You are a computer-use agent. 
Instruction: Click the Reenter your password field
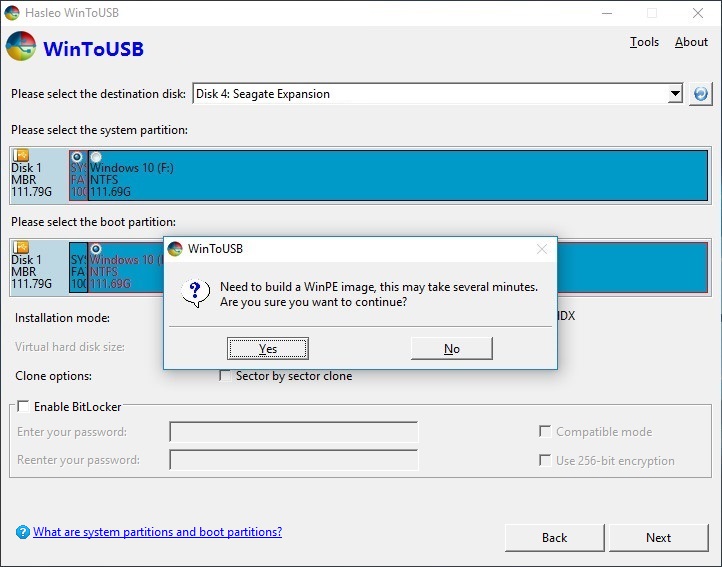pos(294,460)
